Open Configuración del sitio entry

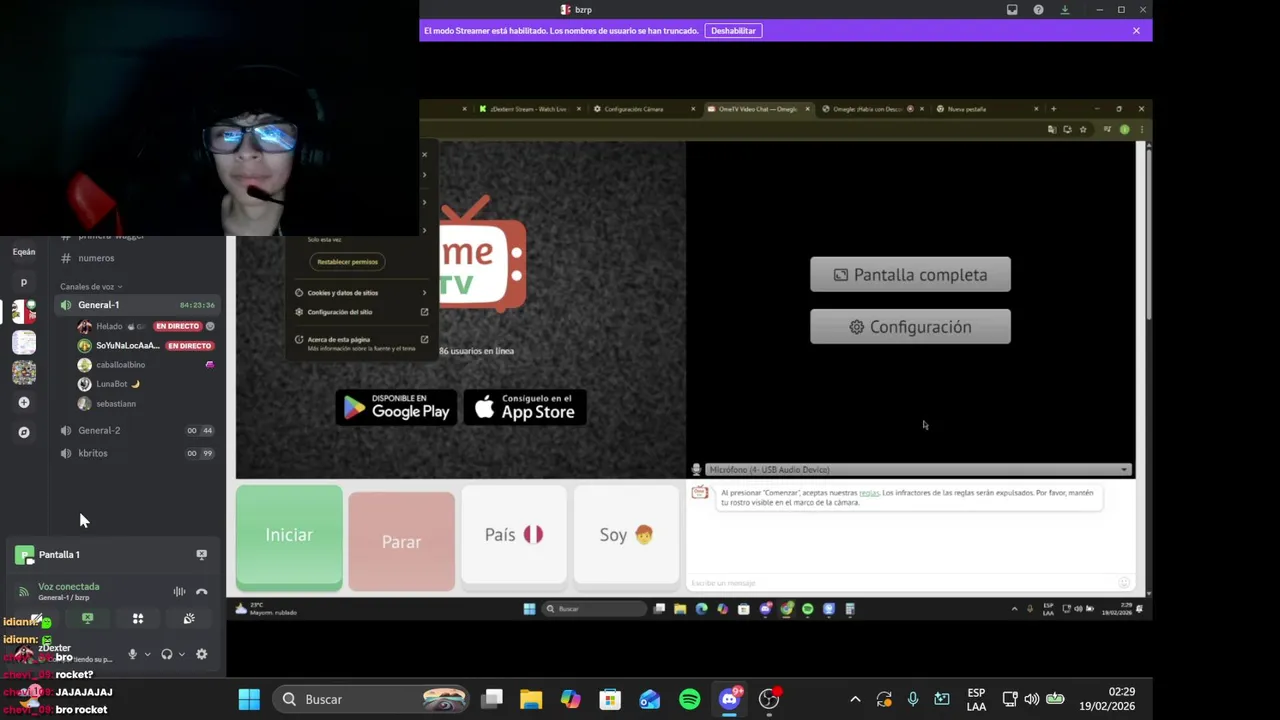[x=360, y=312]
